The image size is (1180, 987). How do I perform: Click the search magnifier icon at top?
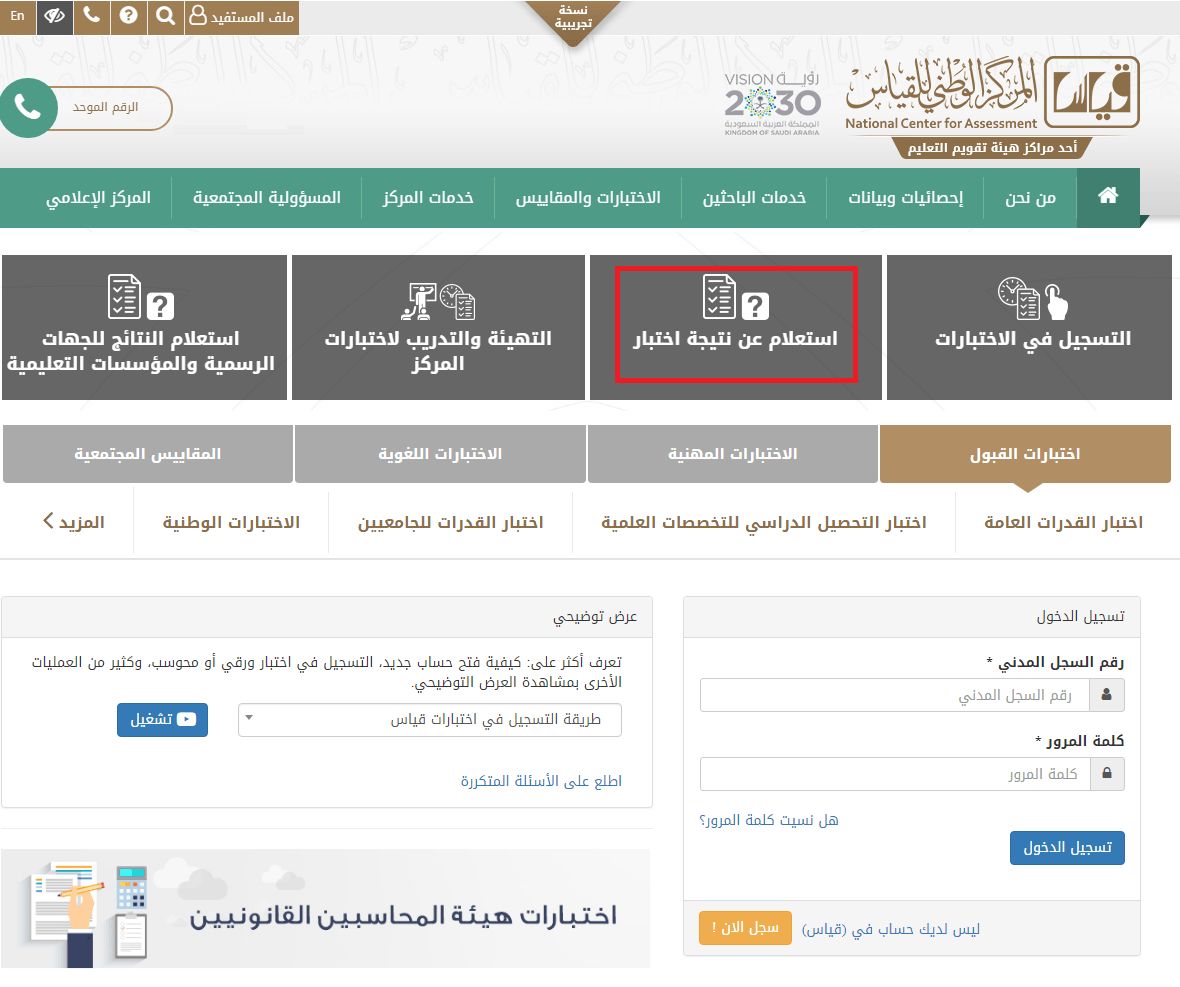pyautogui.click(x=166, y=17)
